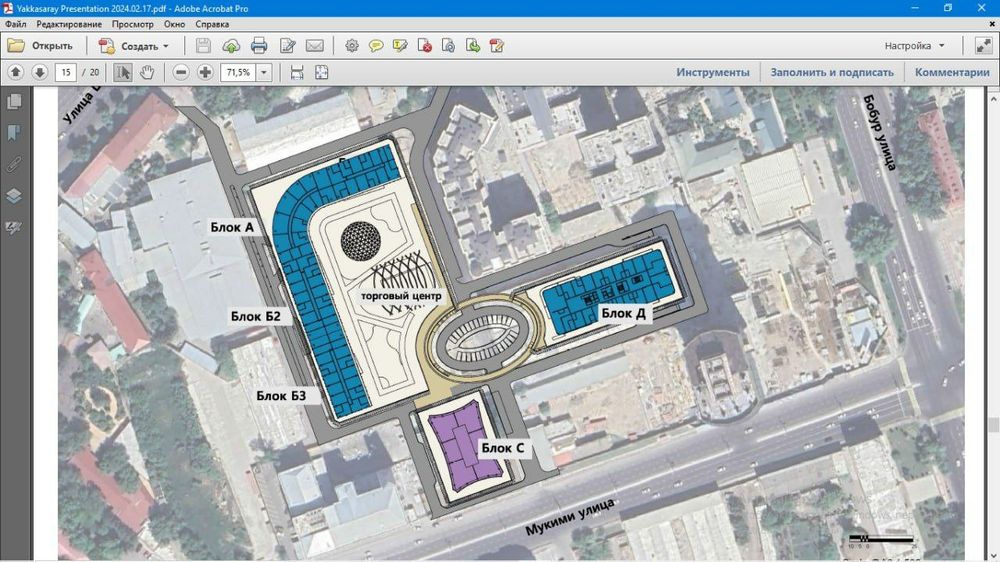
Task: Click the Бобур улица street label
Action: (x=880, y=132)
